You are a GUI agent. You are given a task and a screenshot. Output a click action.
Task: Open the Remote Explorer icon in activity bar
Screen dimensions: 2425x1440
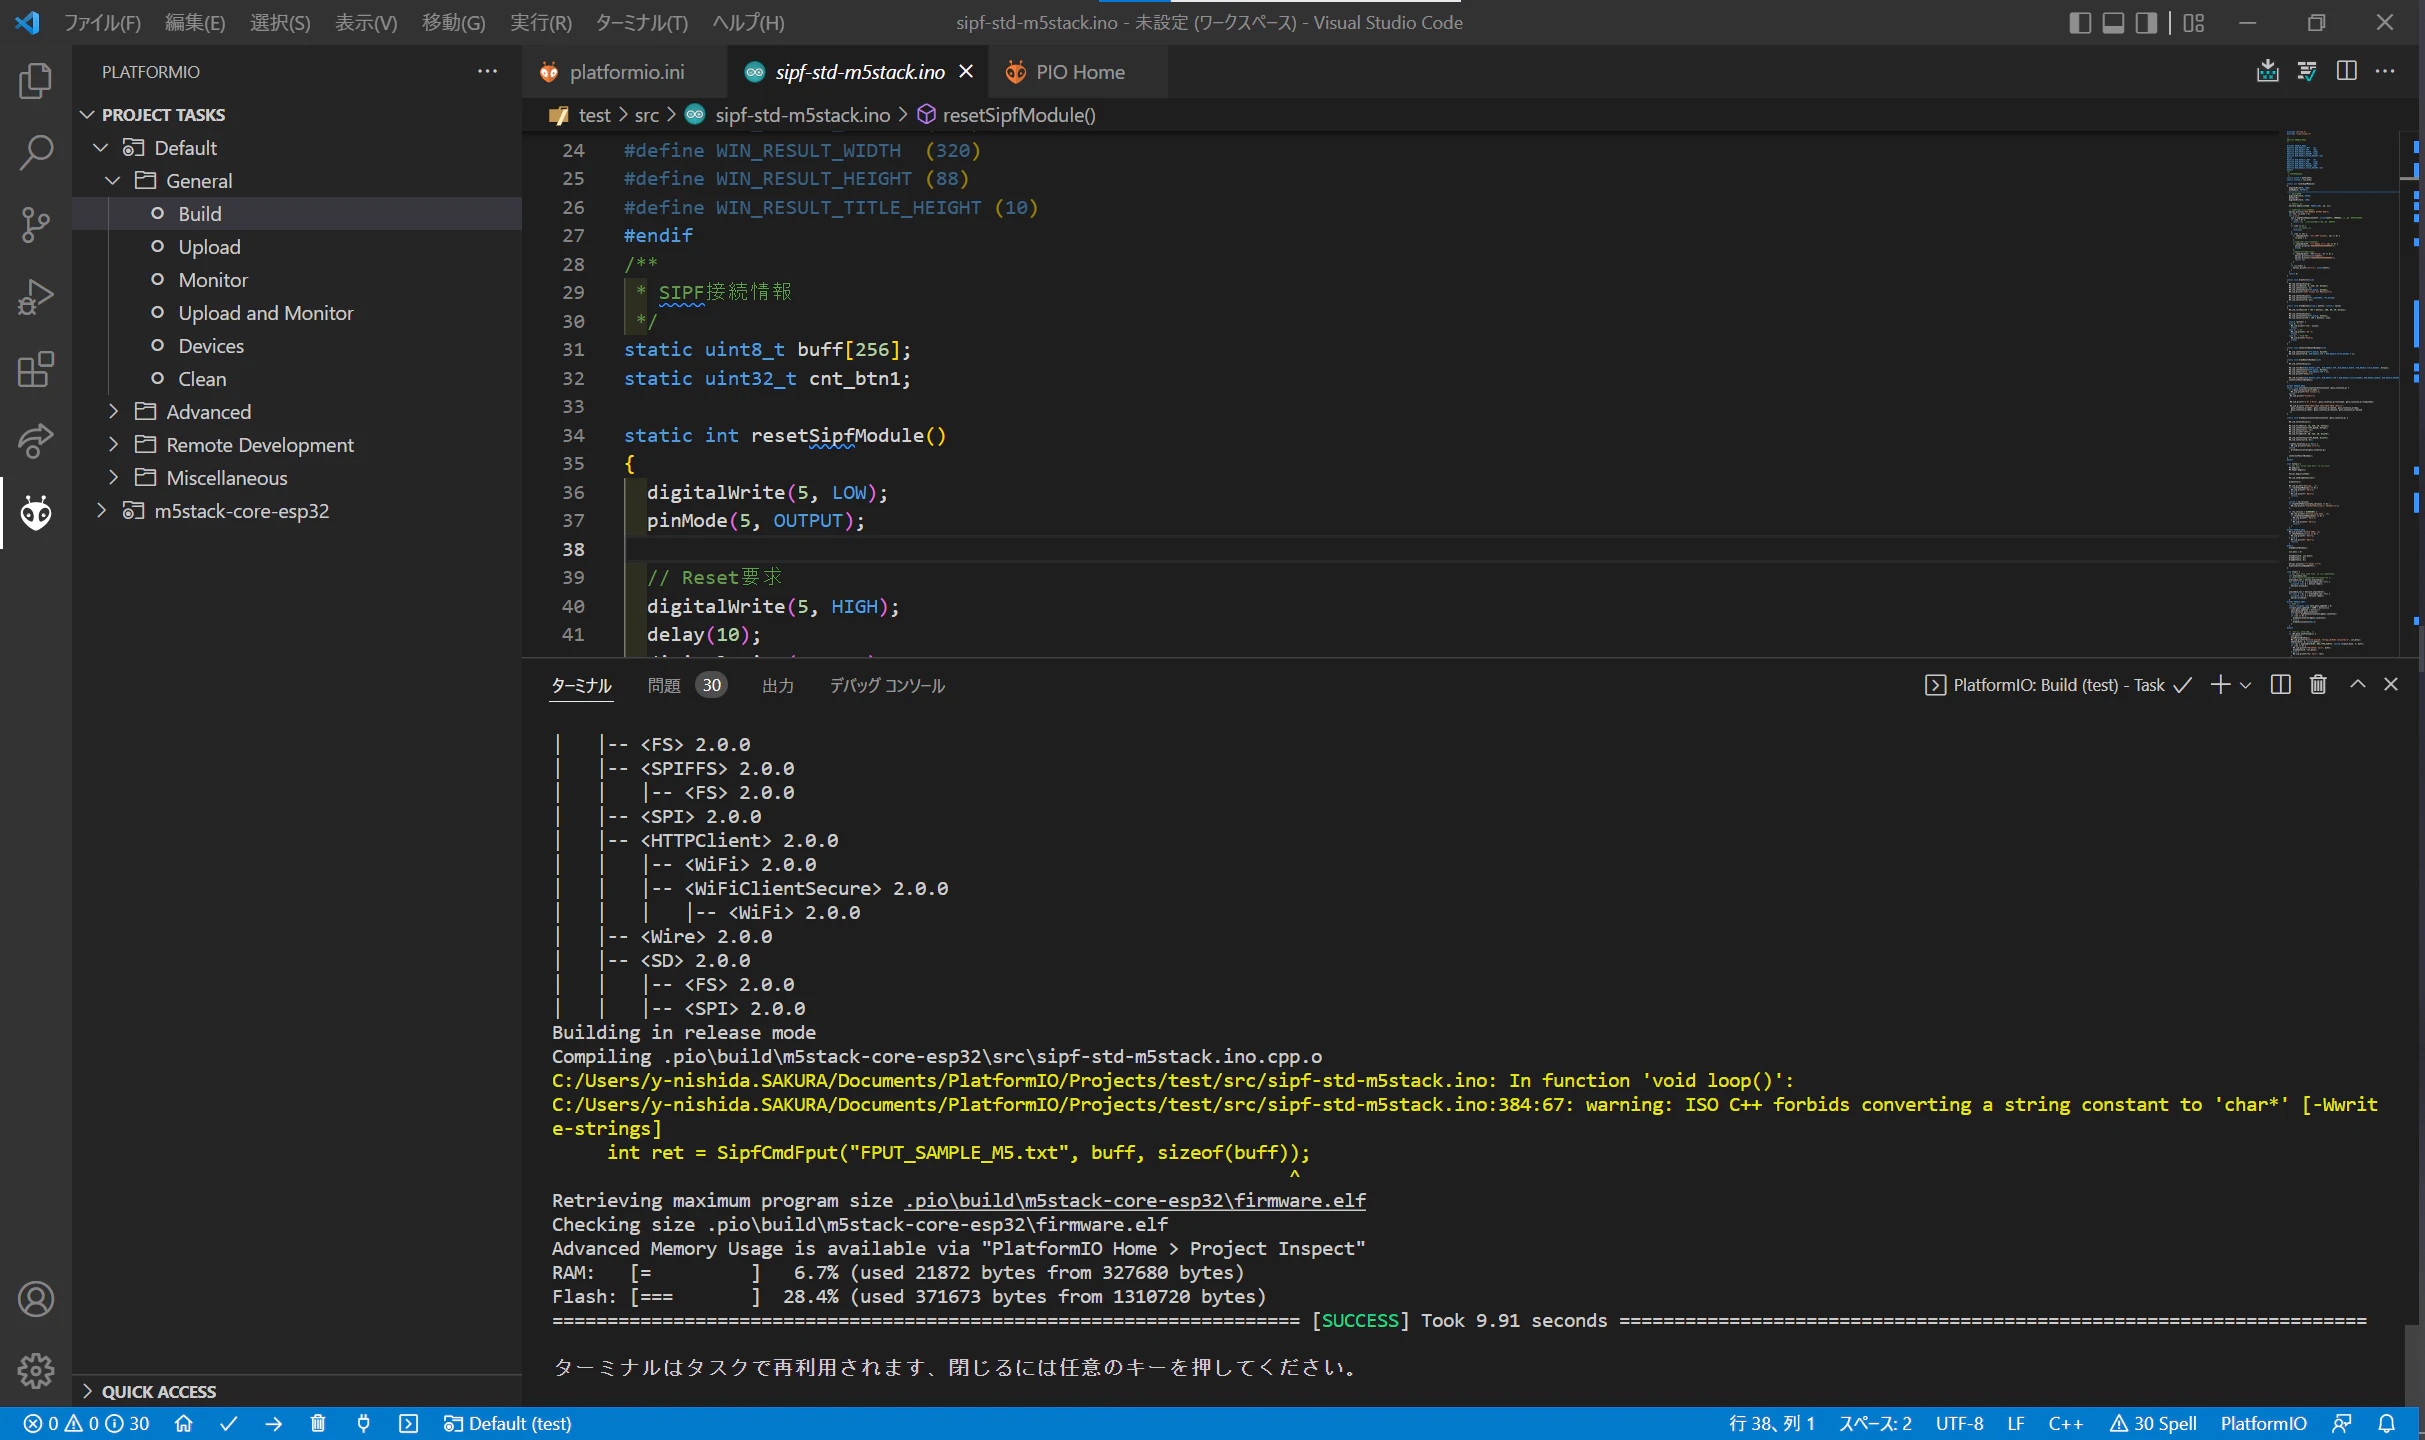(x=36, y=441)
